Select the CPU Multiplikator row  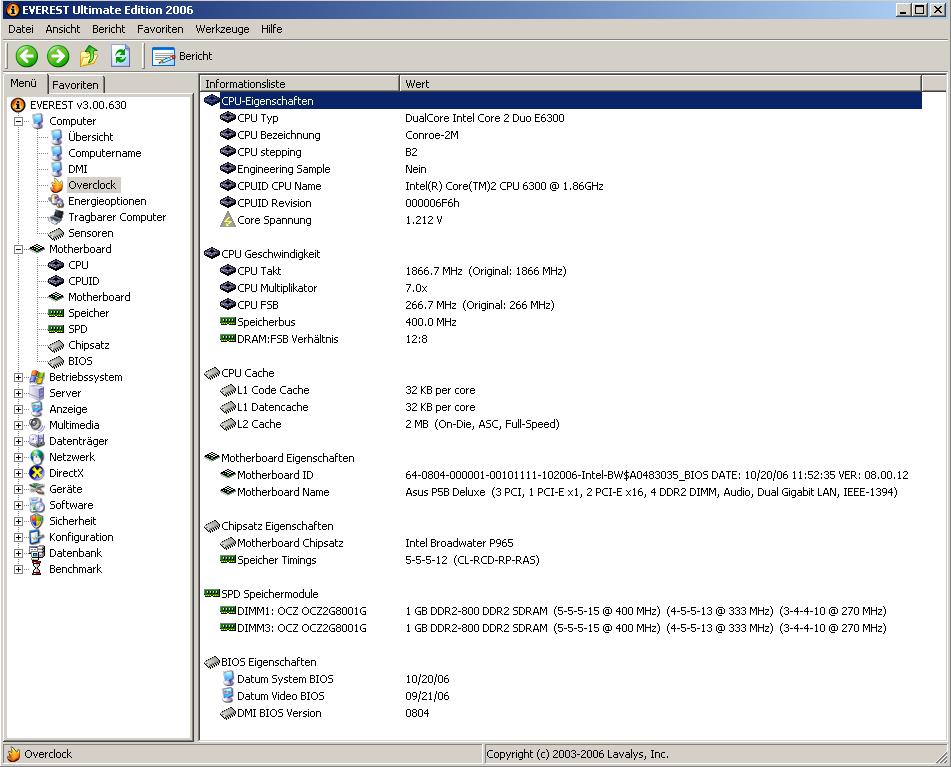pyautogui.click(x=562, y=288)
